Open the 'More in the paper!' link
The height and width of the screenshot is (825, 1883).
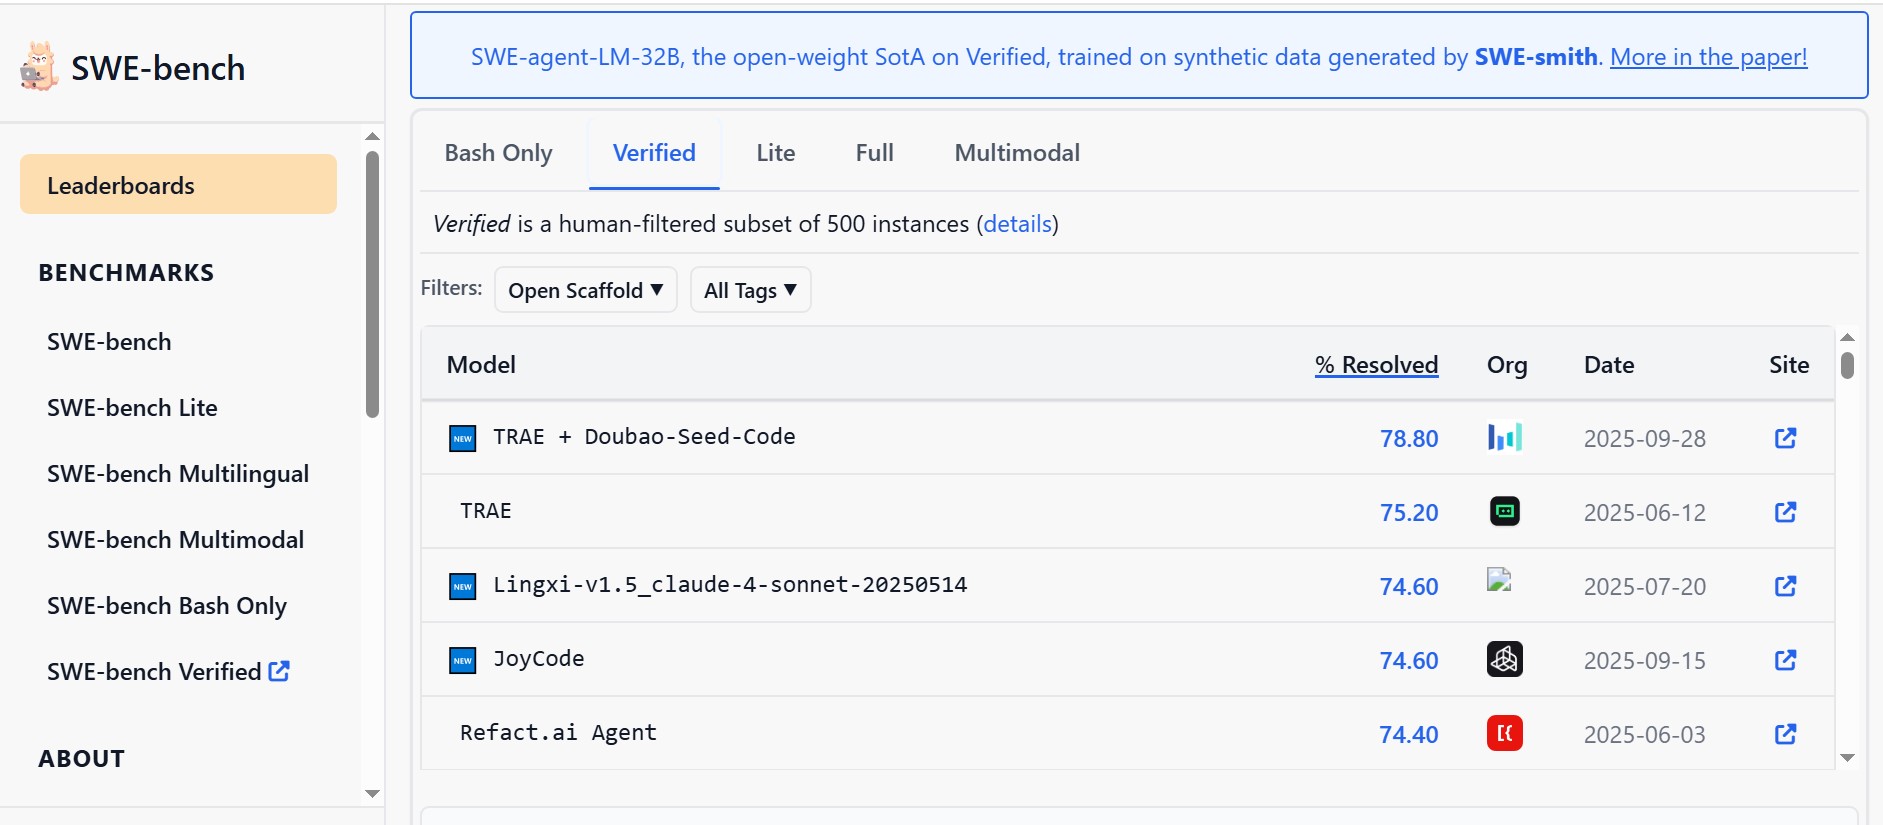coord(1708,57)
